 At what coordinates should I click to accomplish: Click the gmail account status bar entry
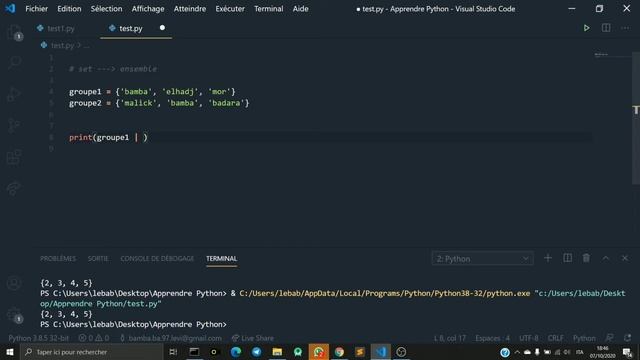(171, 338)
